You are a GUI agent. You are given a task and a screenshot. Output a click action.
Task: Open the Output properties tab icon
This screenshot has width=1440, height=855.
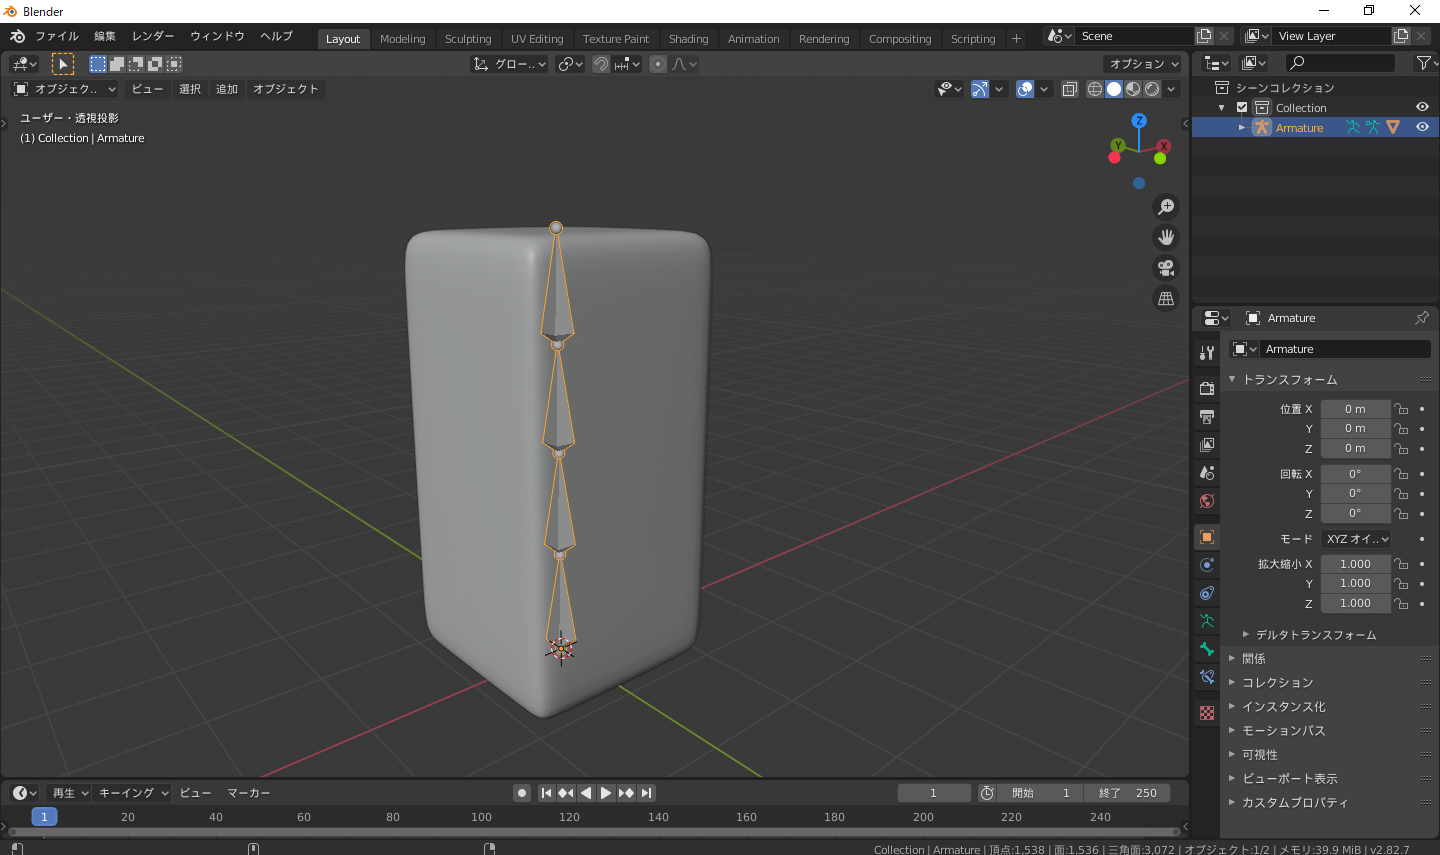coord(1207,416)
